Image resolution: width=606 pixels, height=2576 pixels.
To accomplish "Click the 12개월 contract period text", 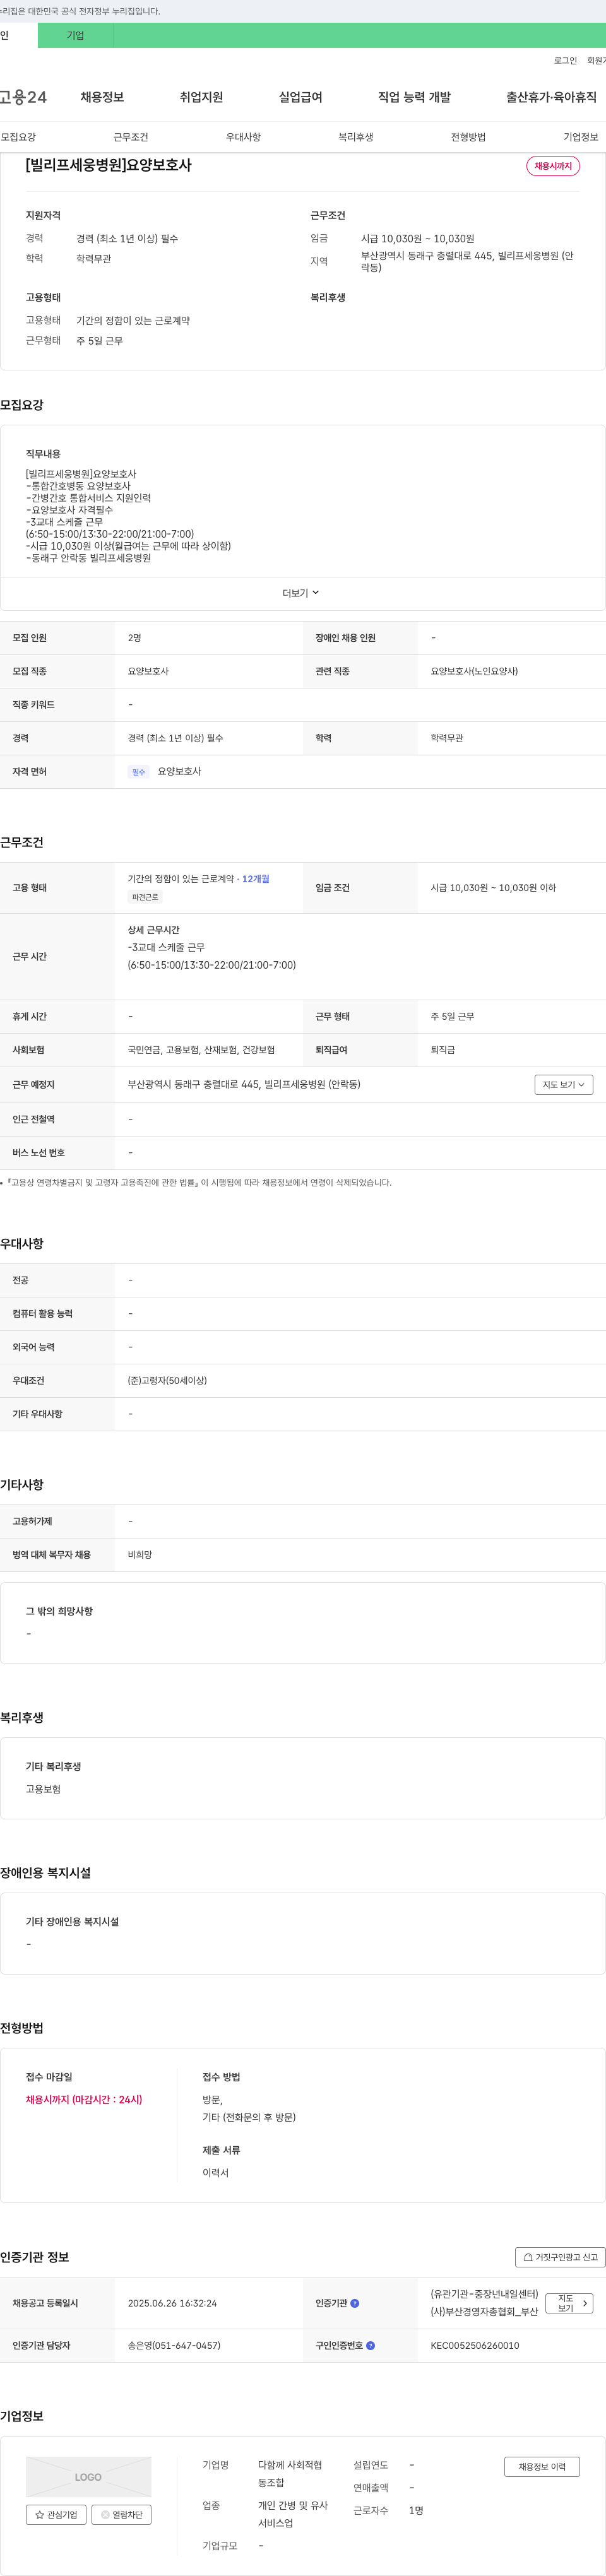I will click(255, 879).
